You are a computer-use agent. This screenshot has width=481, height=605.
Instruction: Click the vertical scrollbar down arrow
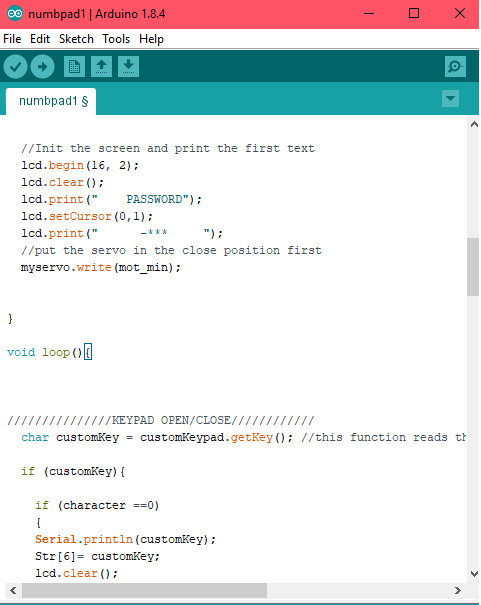474,574
